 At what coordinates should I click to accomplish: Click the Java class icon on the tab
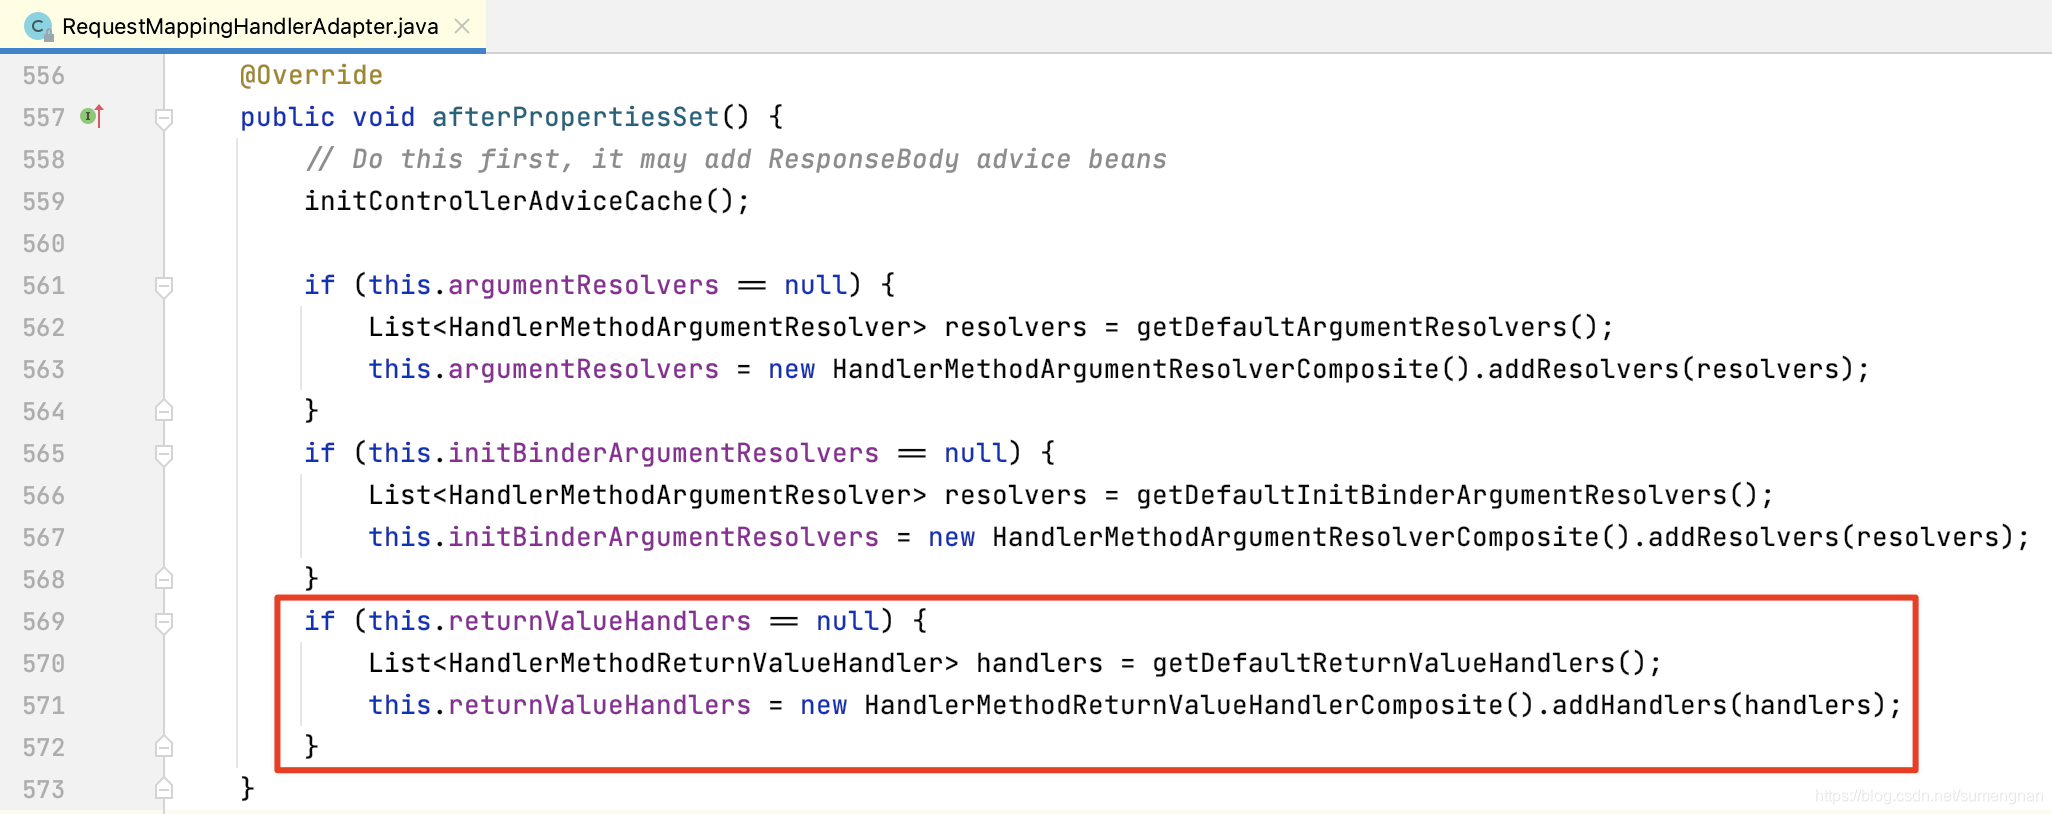point(39,27)
